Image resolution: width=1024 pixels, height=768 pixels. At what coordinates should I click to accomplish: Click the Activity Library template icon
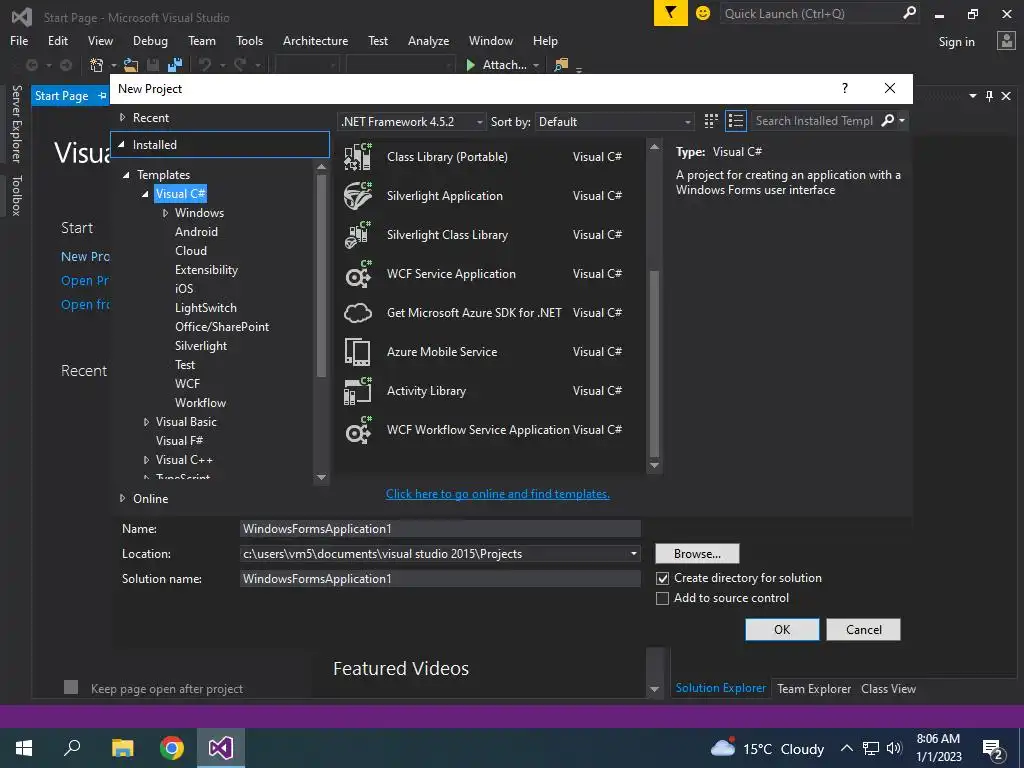(358, 391)
